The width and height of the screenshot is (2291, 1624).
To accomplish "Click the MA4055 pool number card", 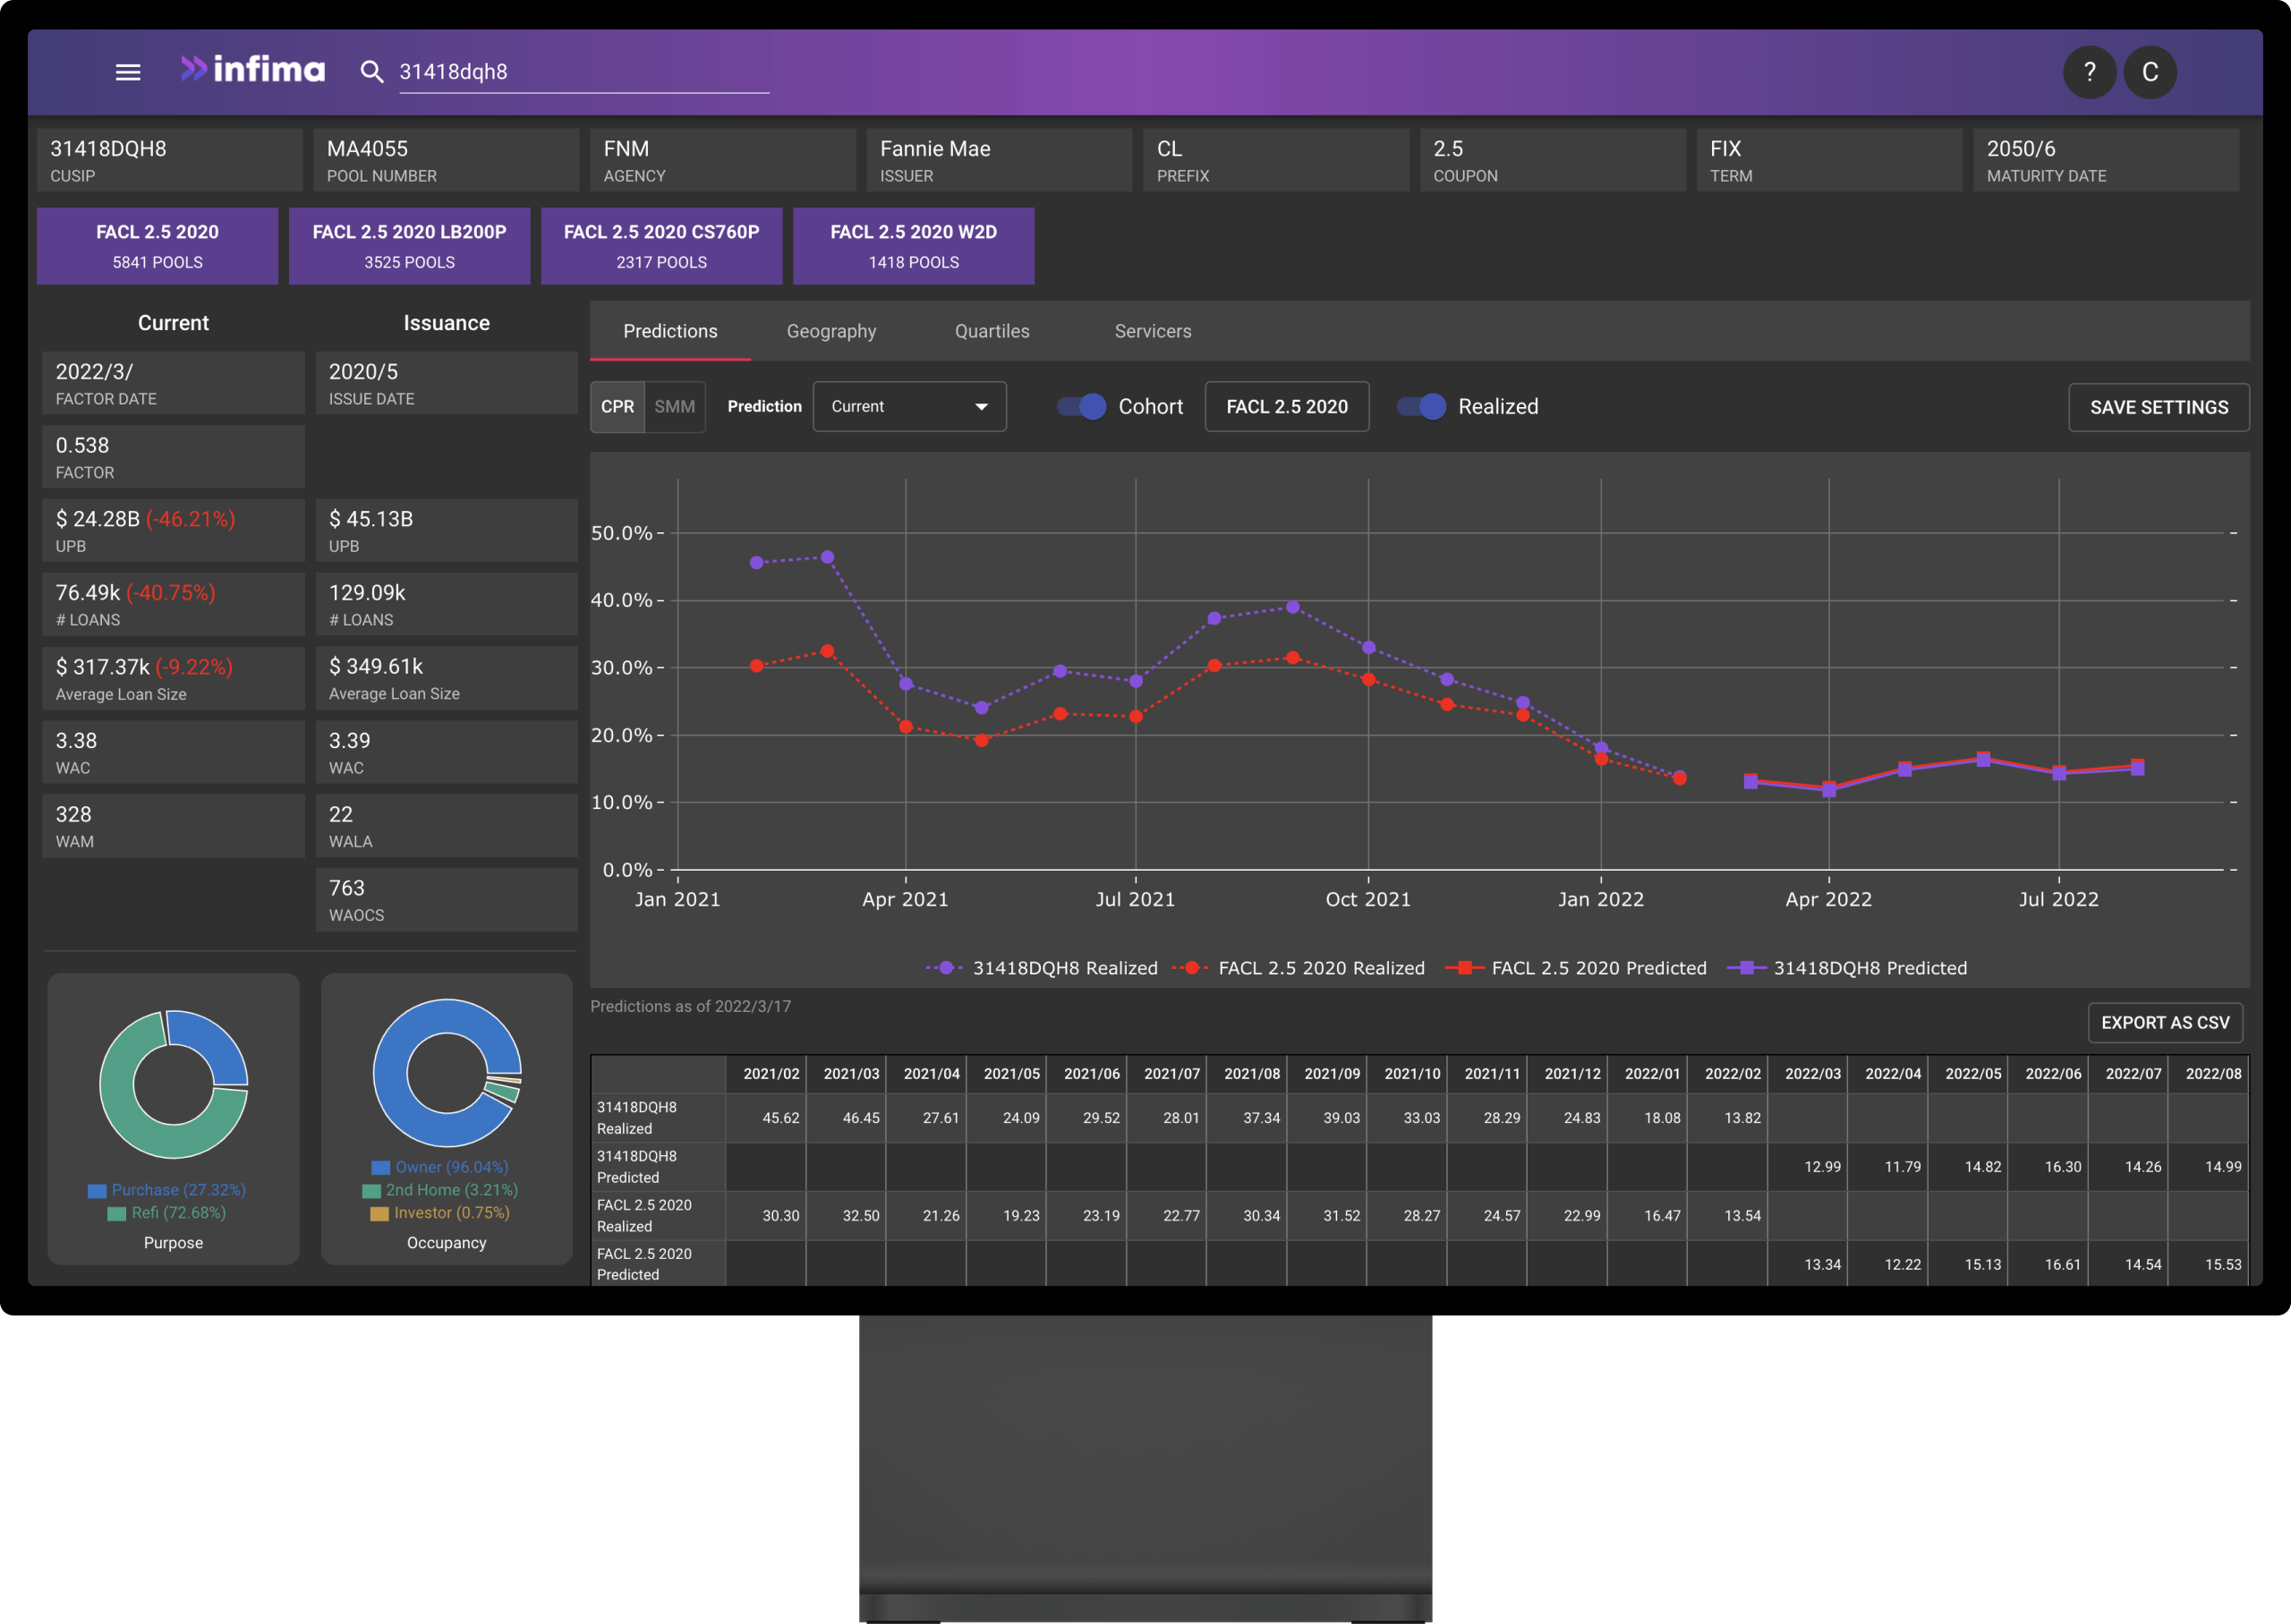I will (446, 160).
